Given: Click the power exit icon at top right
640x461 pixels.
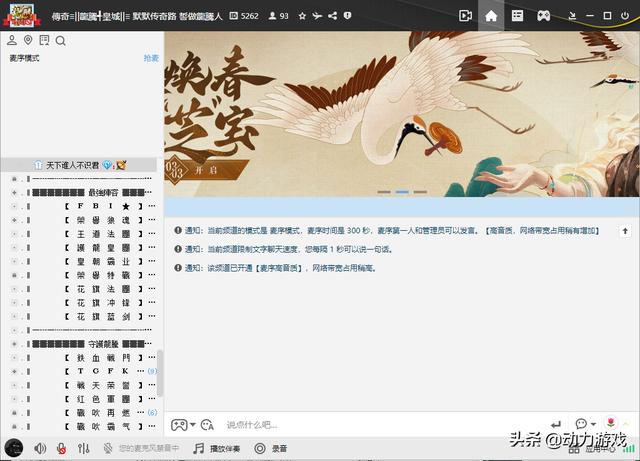Looking at the screenshot, I should 624,16.
